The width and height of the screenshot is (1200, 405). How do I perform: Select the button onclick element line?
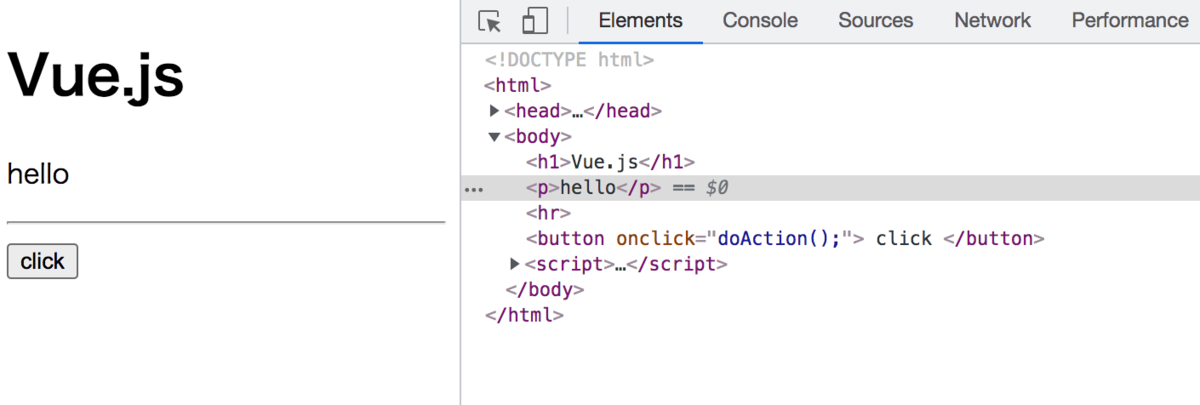click(785, 239)
